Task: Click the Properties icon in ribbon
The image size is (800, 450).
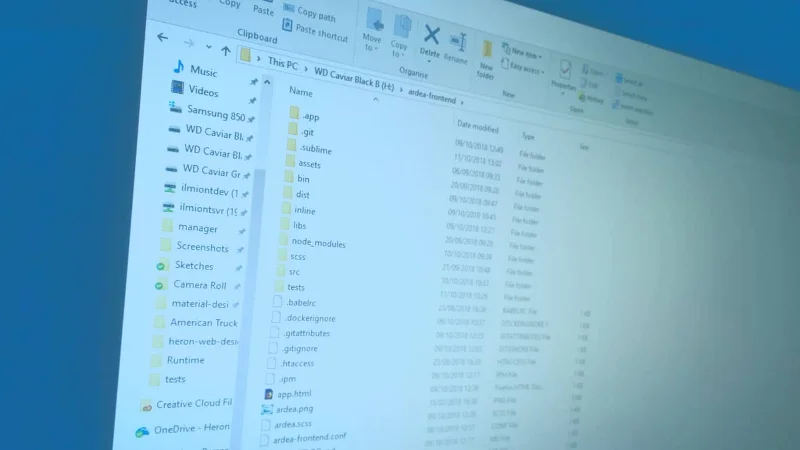Action: click(x=566, y=72)
